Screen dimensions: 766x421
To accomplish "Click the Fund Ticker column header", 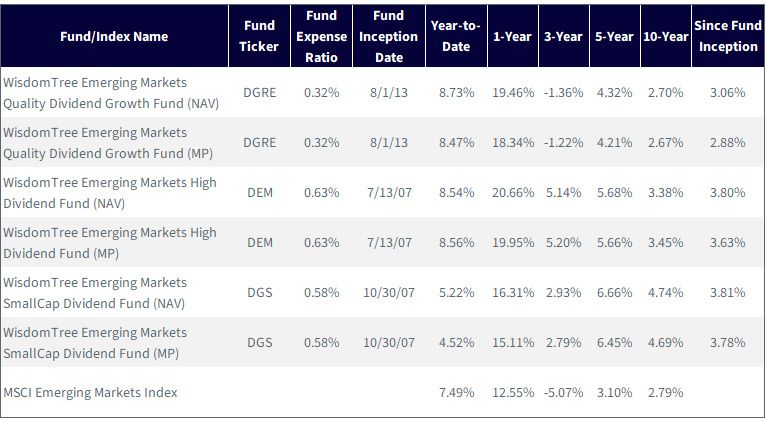I will pos(259,37).
